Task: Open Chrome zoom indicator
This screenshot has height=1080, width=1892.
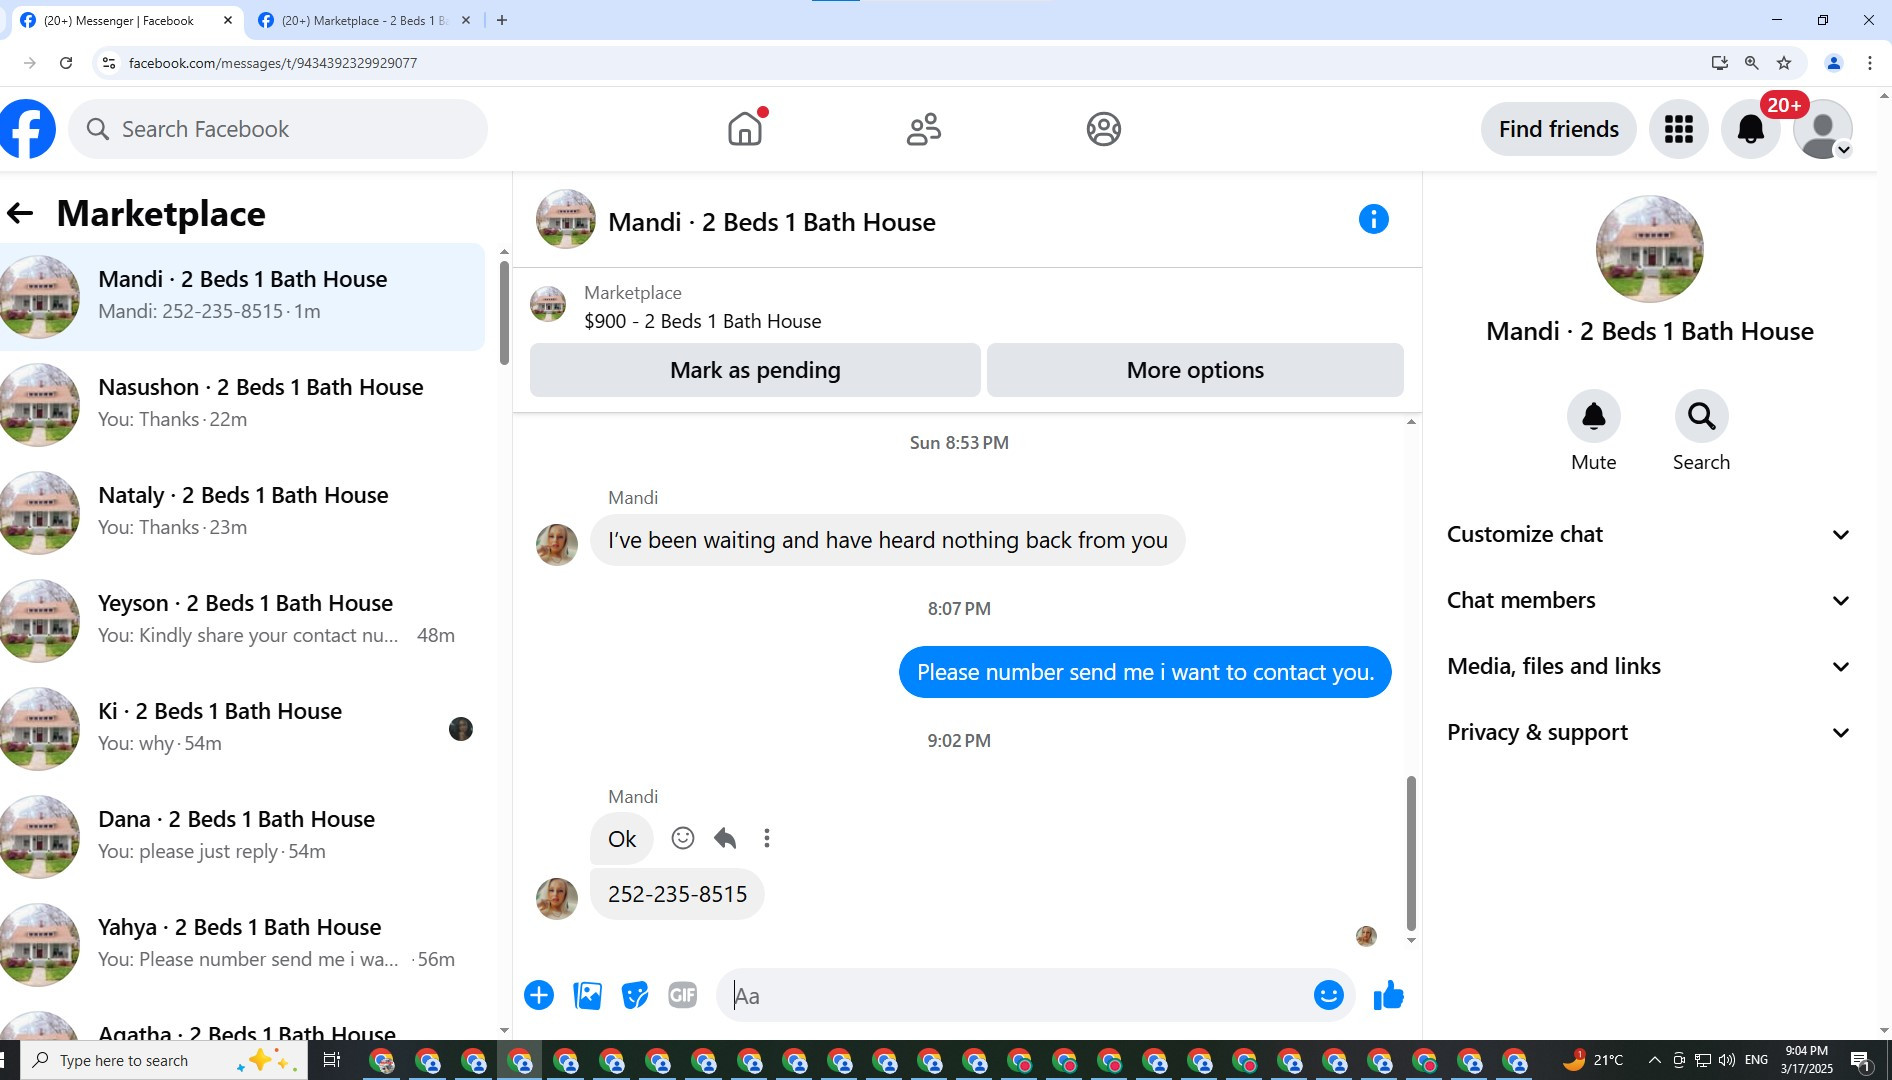Action: point(1751,63)
